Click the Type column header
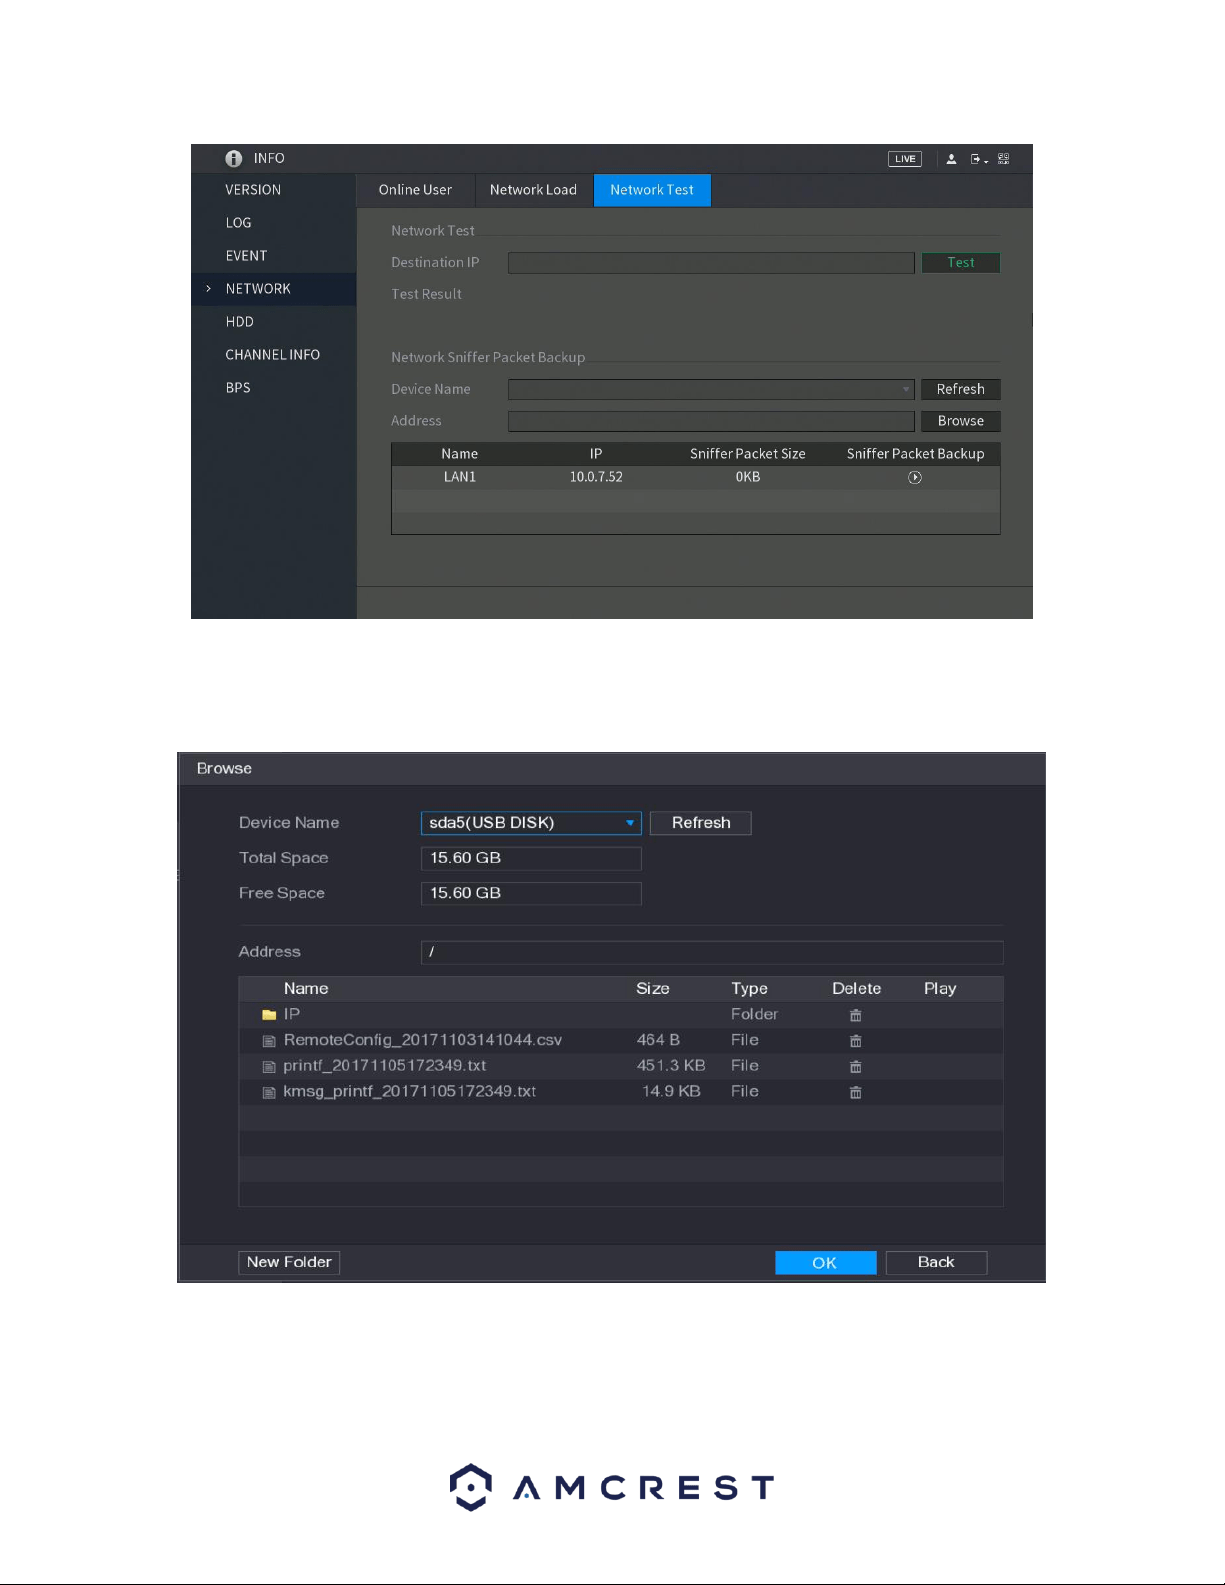The image size is (1225, 1585). tap(749, 989)
